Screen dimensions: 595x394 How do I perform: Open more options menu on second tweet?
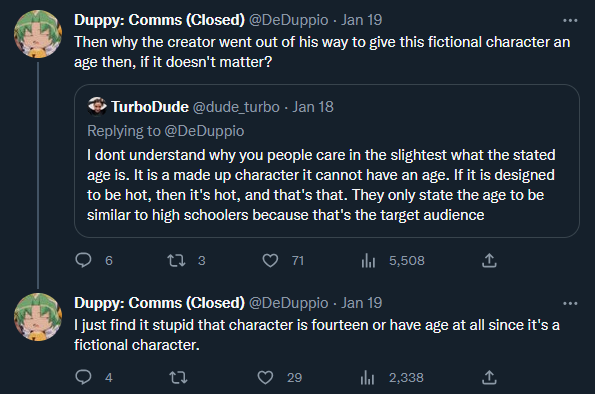tap(570, 303)
